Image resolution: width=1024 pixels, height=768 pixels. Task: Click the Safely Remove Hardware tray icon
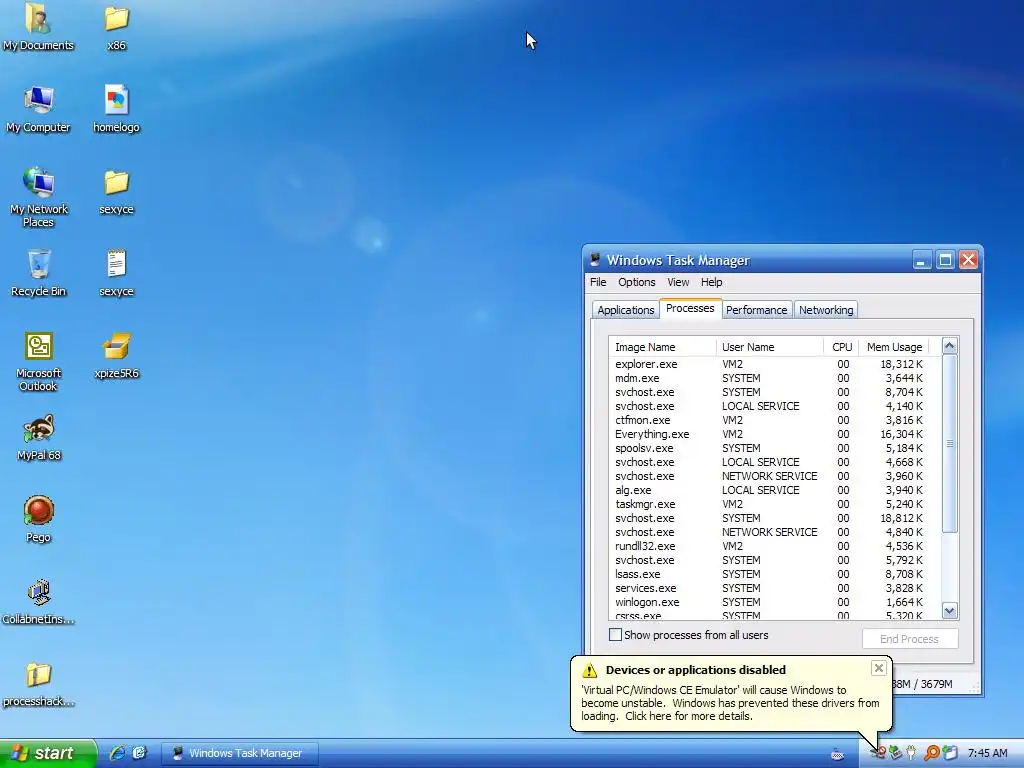coord(895,753)
